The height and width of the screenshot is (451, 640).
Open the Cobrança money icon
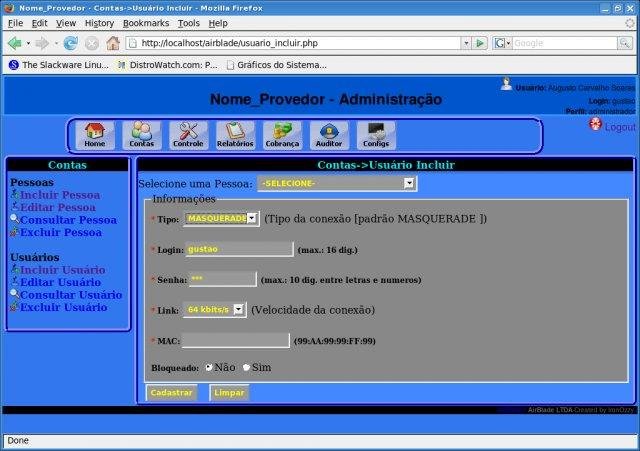click(x=282, y=135)
